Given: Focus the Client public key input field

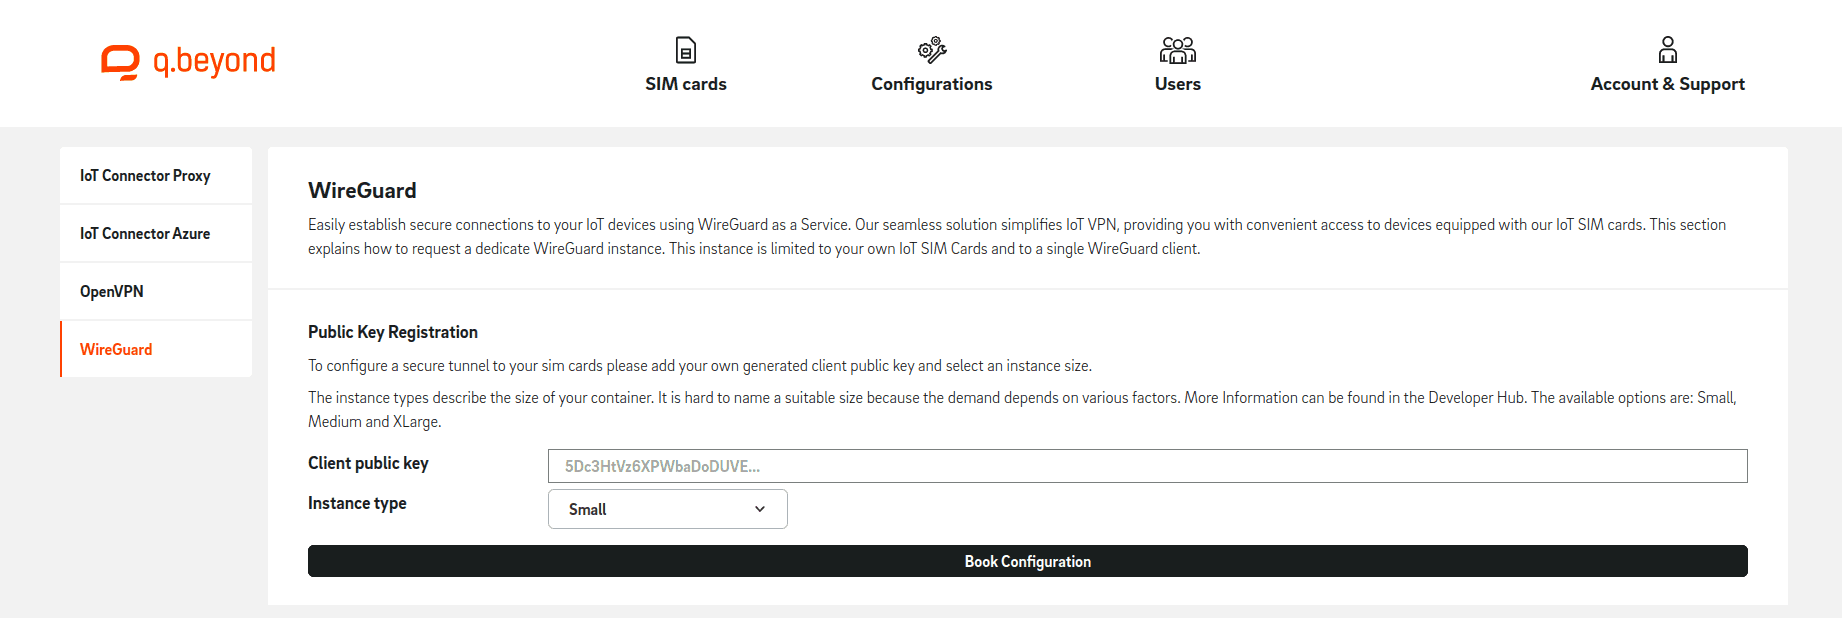Looking at the screenshot, I should pyautogui.click(x=1147, y=466).
